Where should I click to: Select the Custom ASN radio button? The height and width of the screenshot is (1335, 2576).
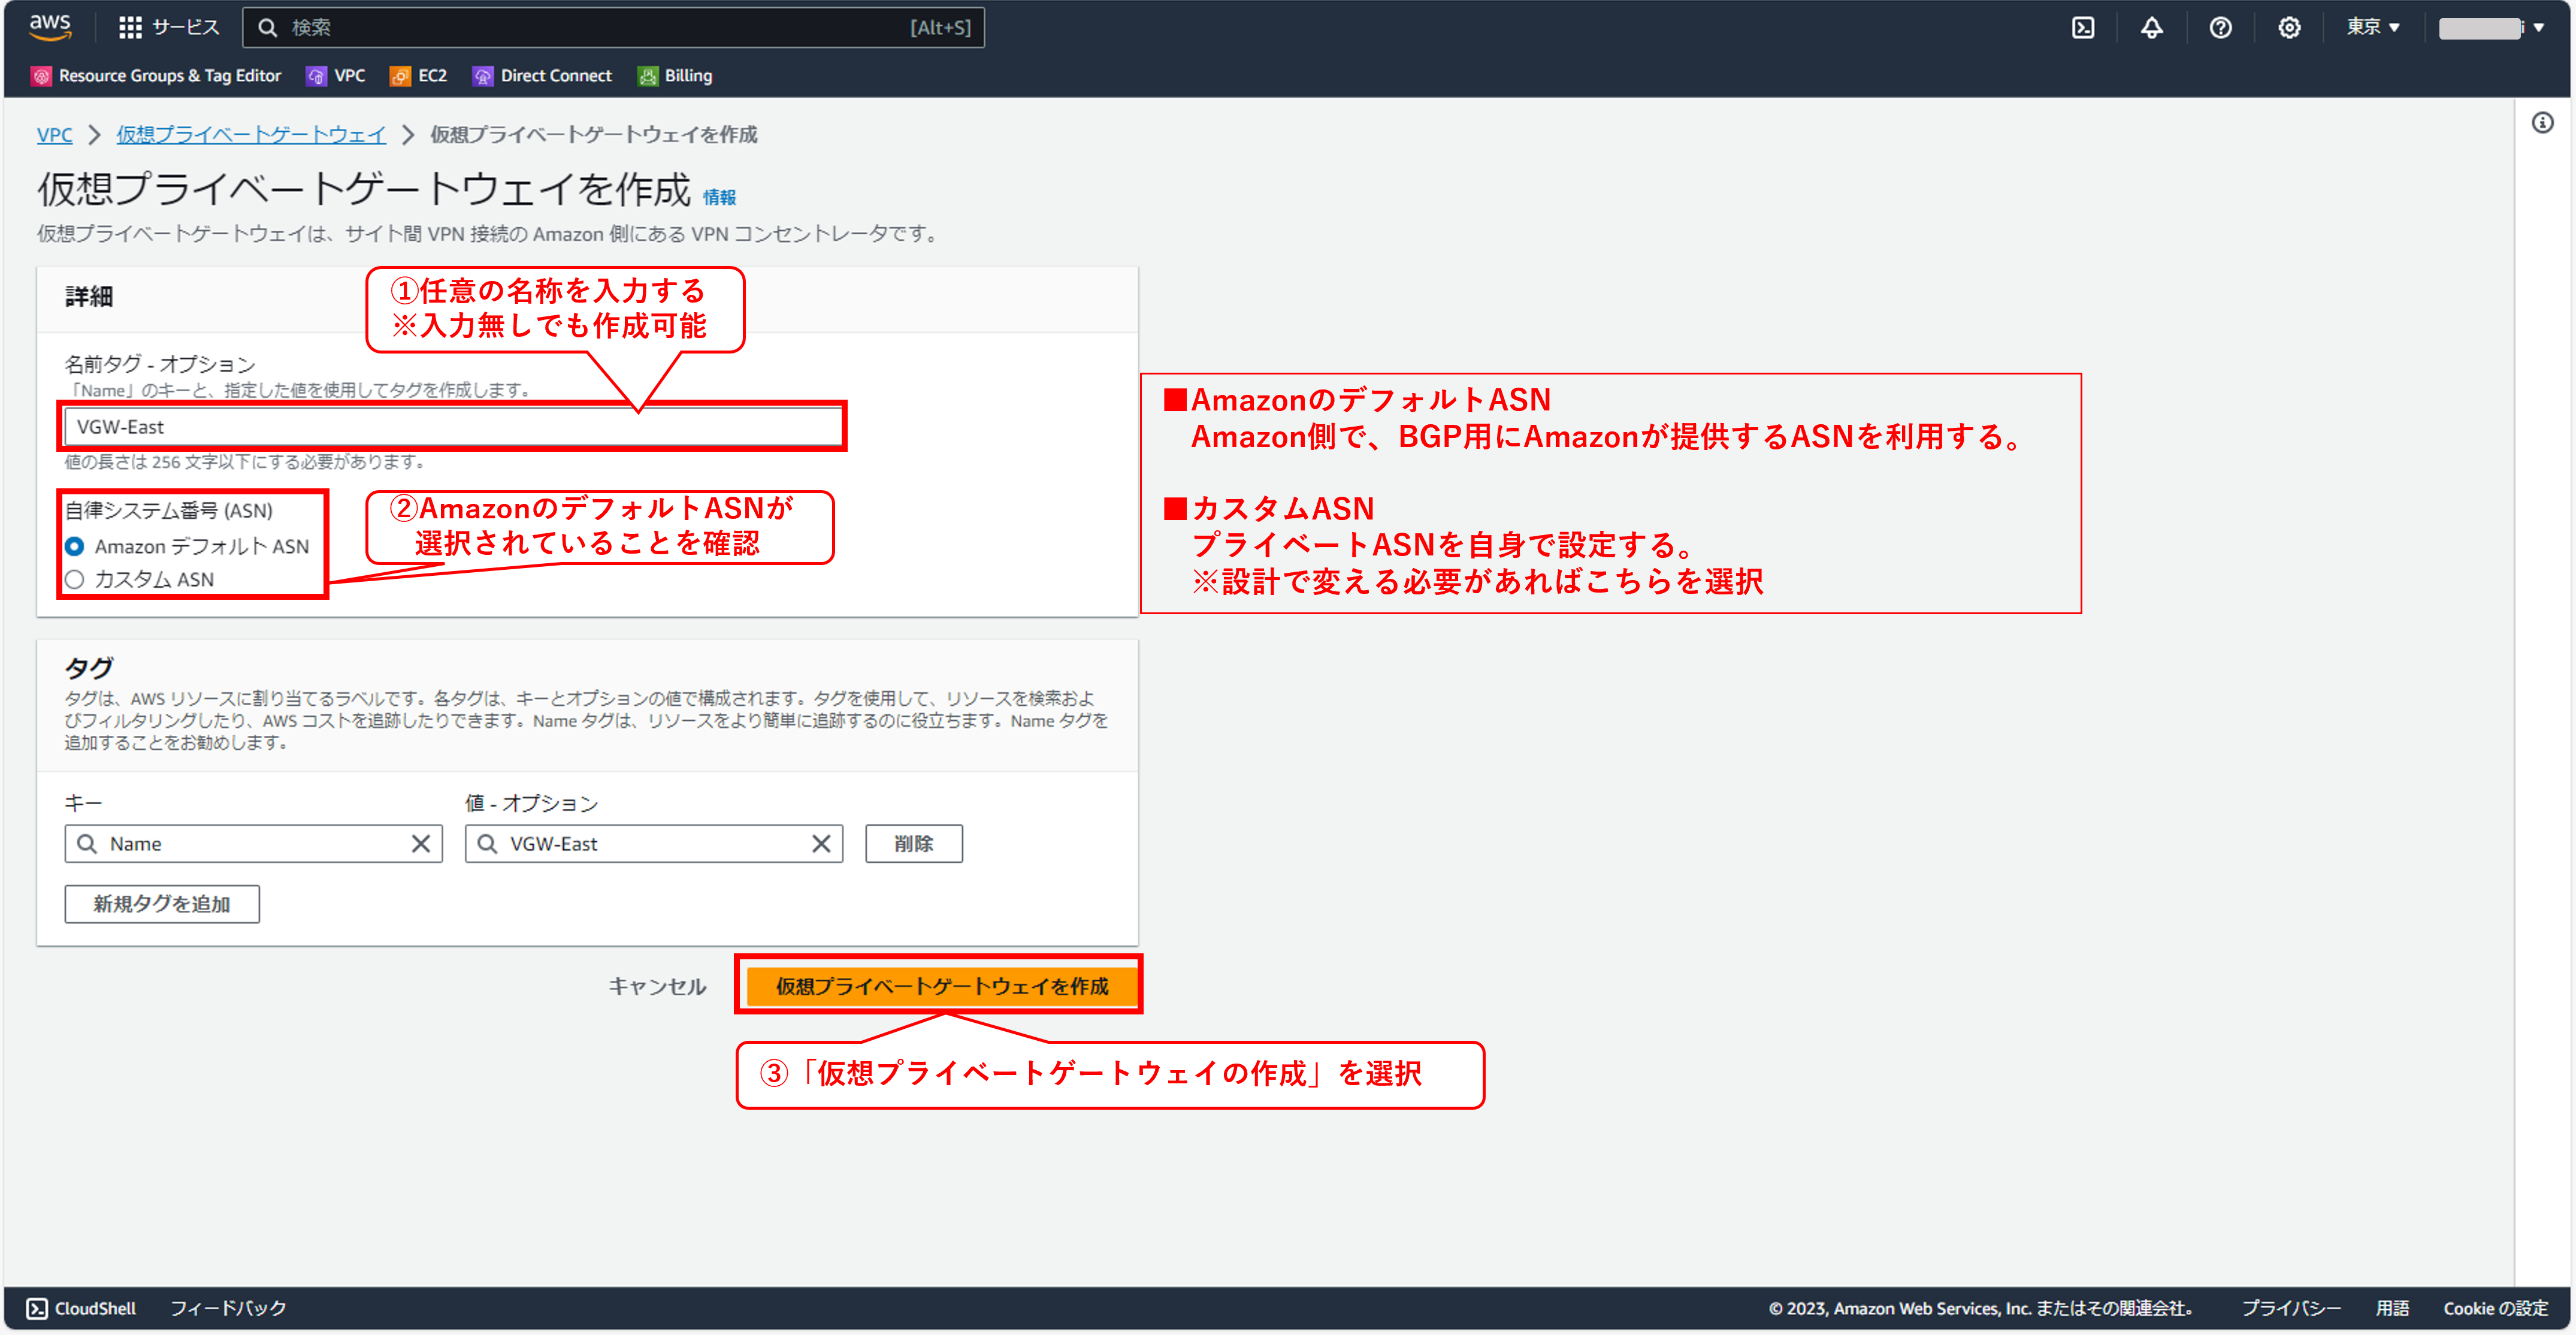tap(75, 580)
